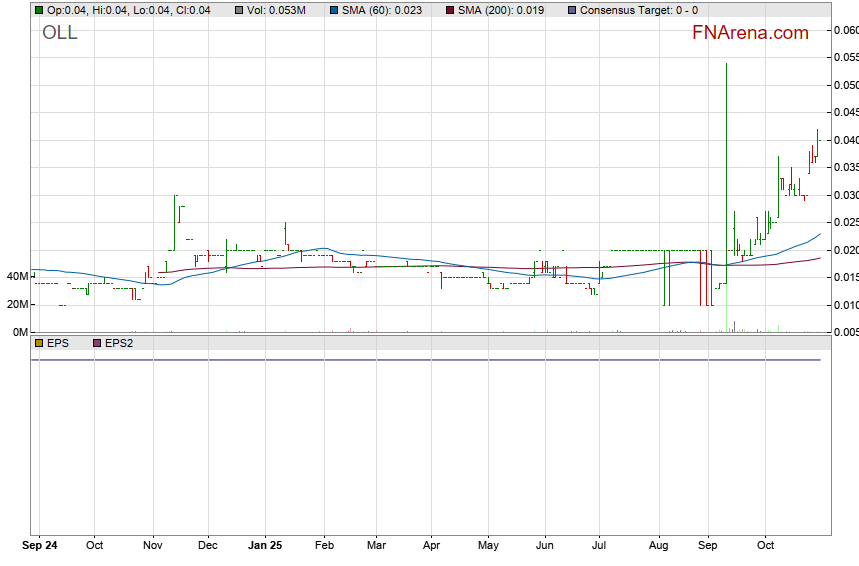Click the green OHLC legend swatch
The image size is (859, 566).
pyautogui.click(x=39, y=10)
